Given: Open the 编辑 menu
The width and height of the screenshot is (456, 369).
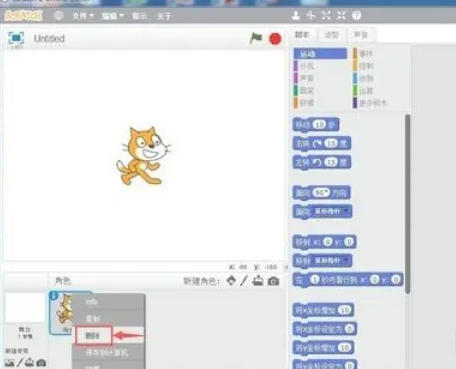Looking at the screenshot, I should (112, 16).
